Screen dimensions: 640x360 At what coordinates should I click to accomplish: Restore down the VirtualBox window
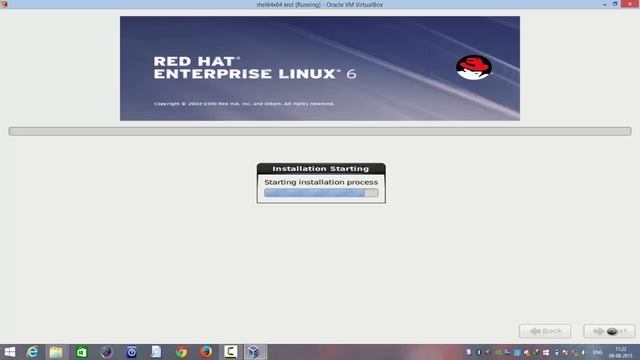[x=615, y=4]
